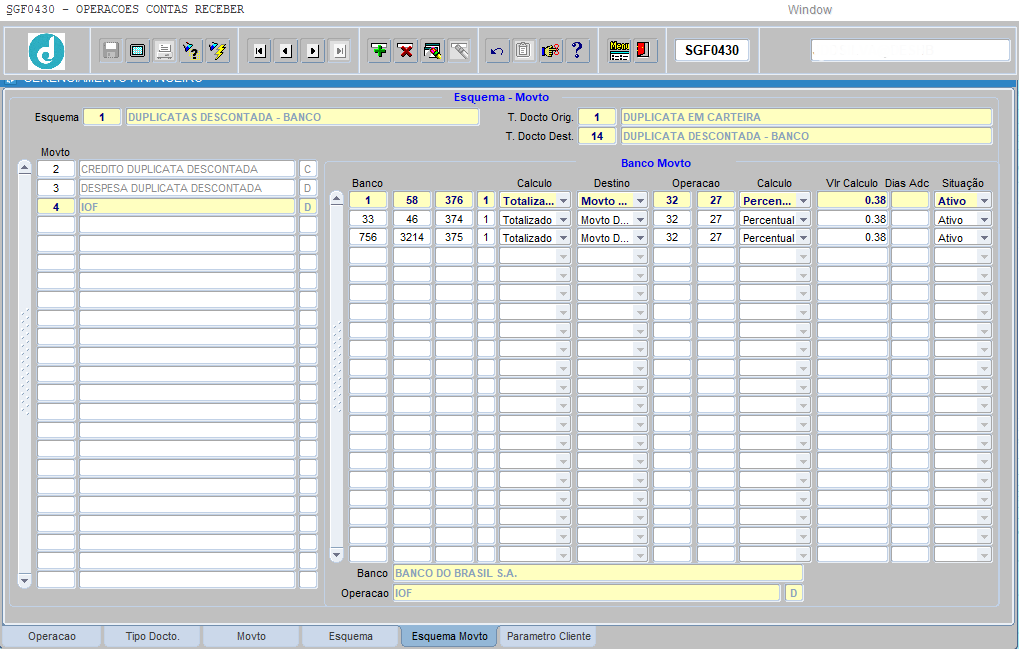Click the pointing hand toolbar icon
Image resolution: width=1019 pixels, height=649 pixels.
click(x=550, y=50)
